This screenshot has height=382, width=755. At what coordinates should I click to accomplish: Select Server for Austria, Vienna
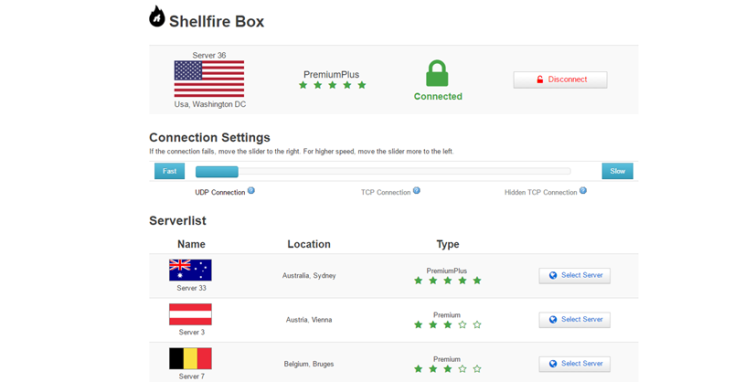tap(574, 320)
